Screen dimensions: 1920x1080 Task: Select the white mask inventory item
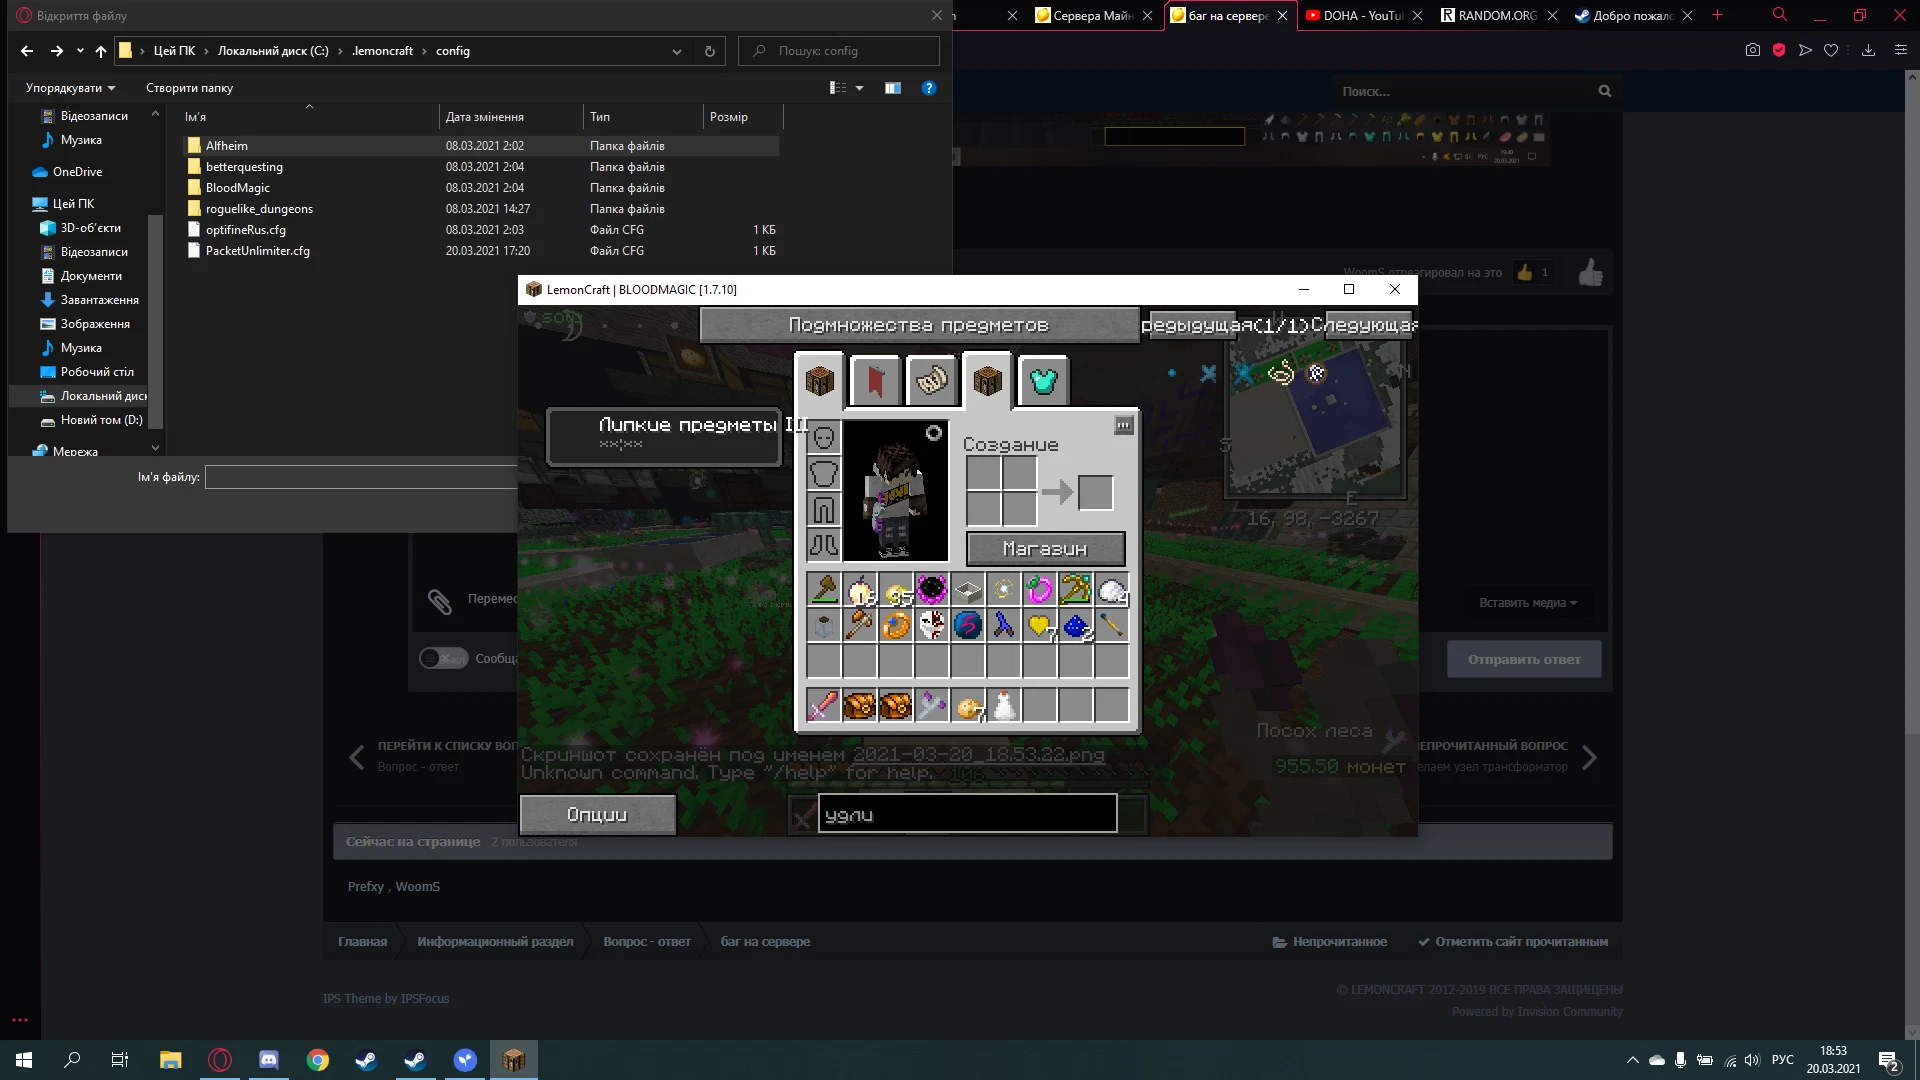pyautogui.click(x=931, y=625)
